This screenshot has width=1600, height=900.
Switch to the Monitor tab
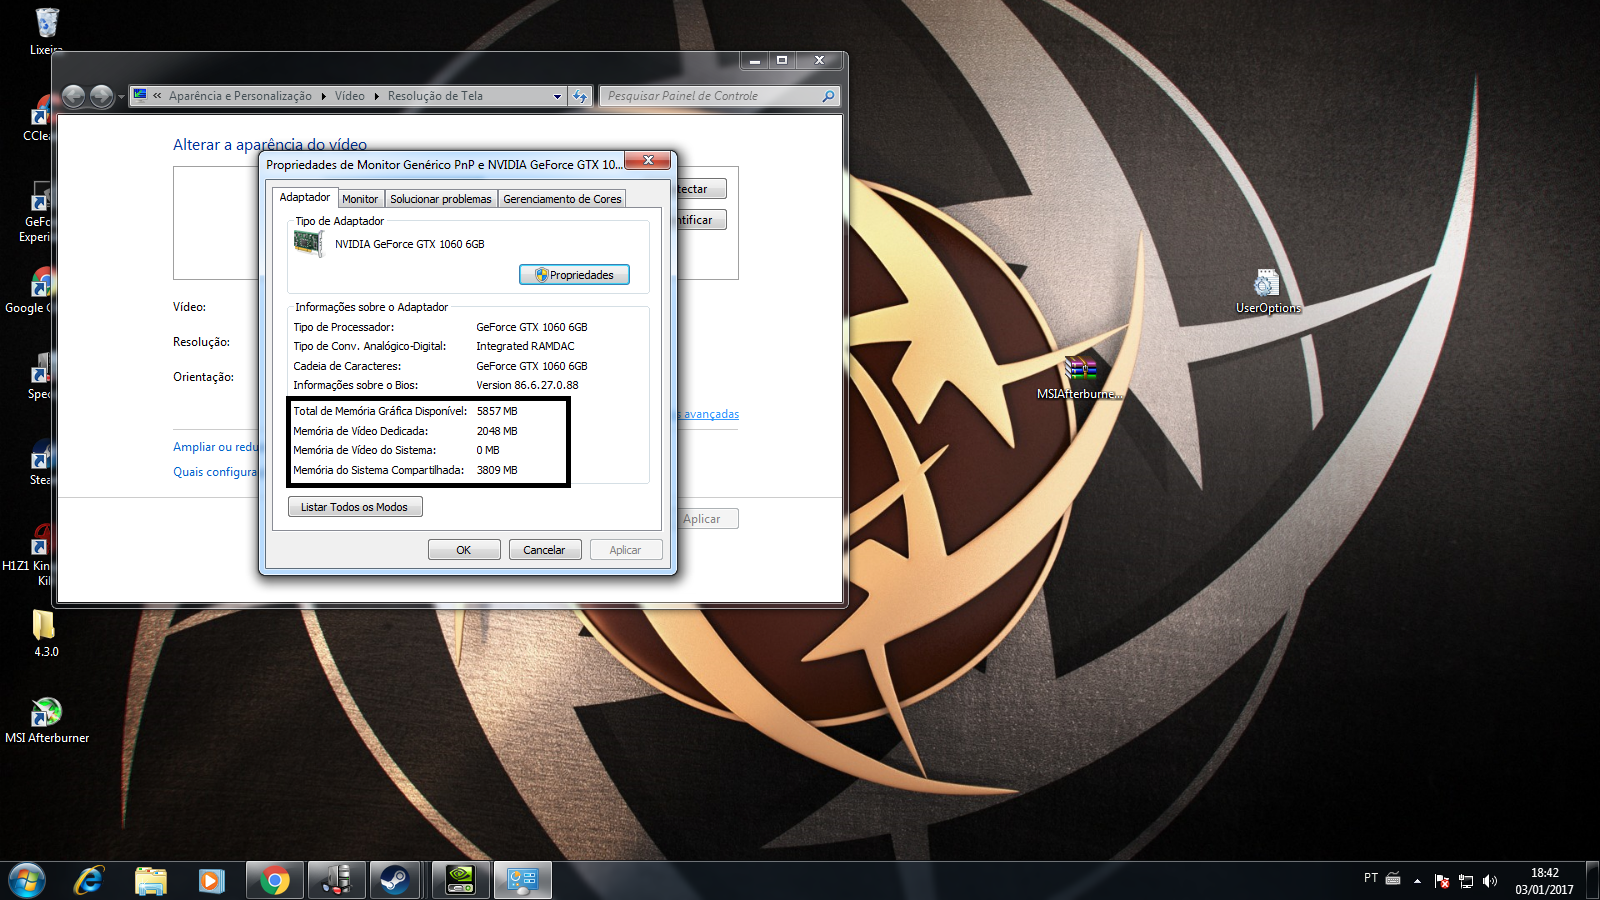coord(360,199)
